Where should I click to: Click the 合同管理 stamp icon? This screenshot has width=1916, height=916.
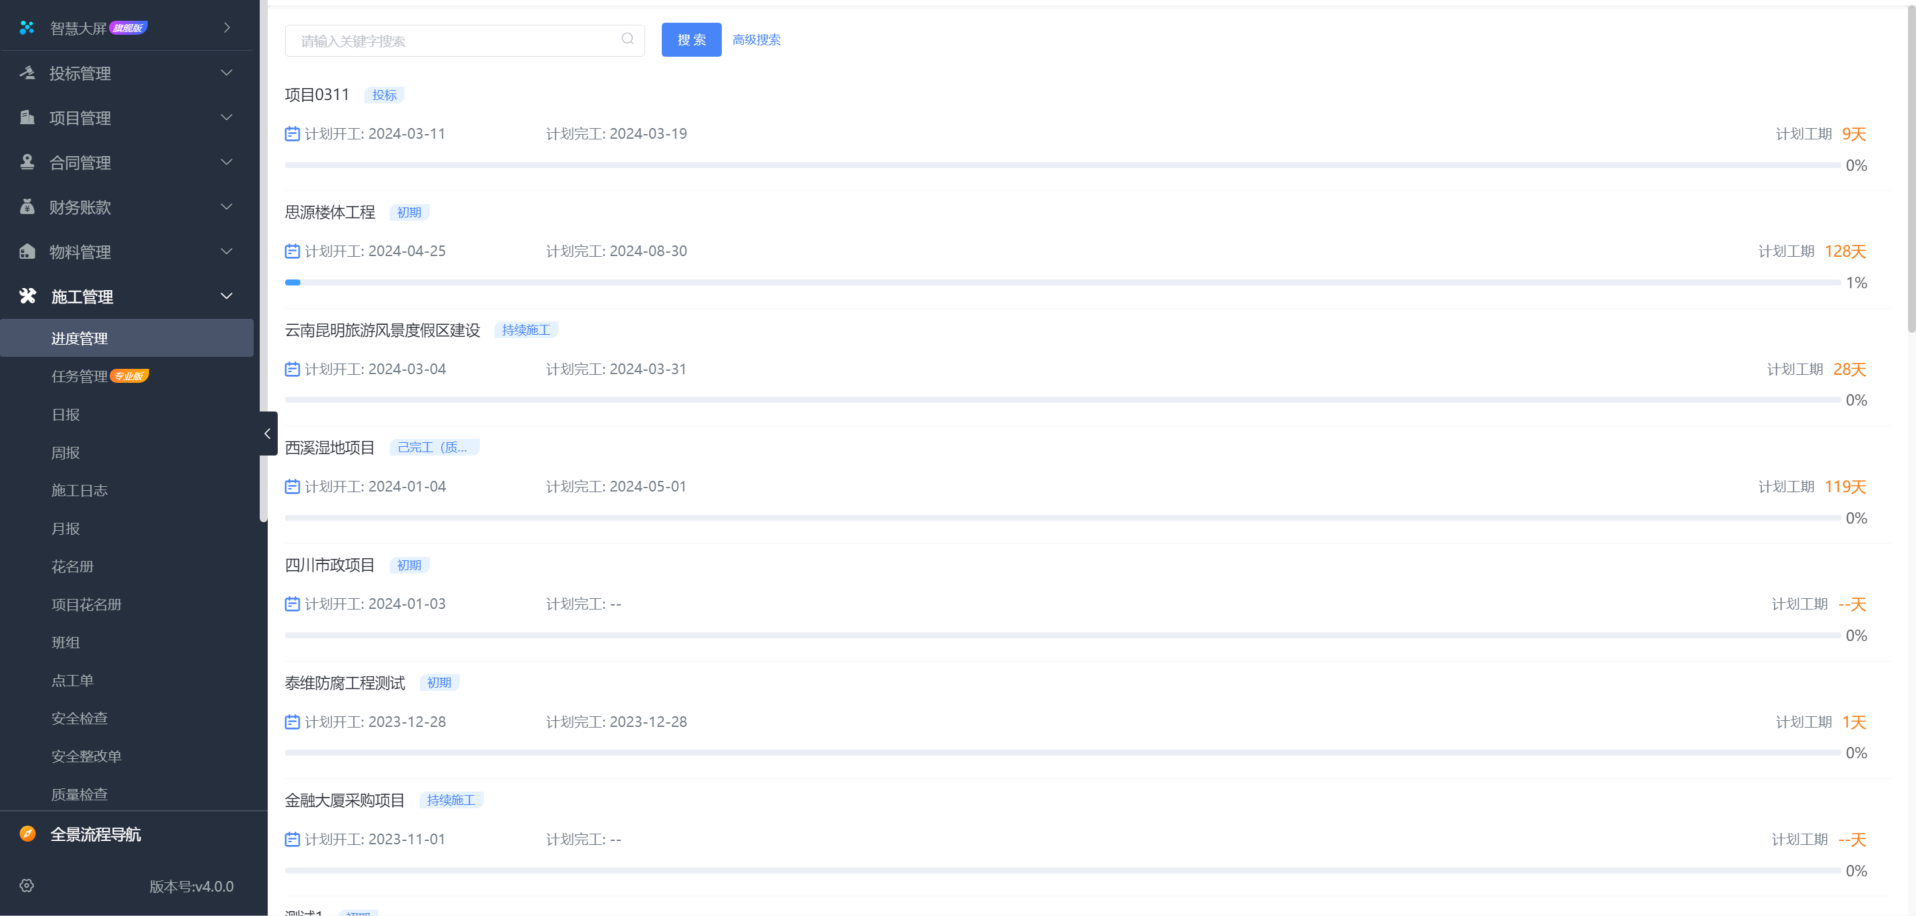[28, 162]
